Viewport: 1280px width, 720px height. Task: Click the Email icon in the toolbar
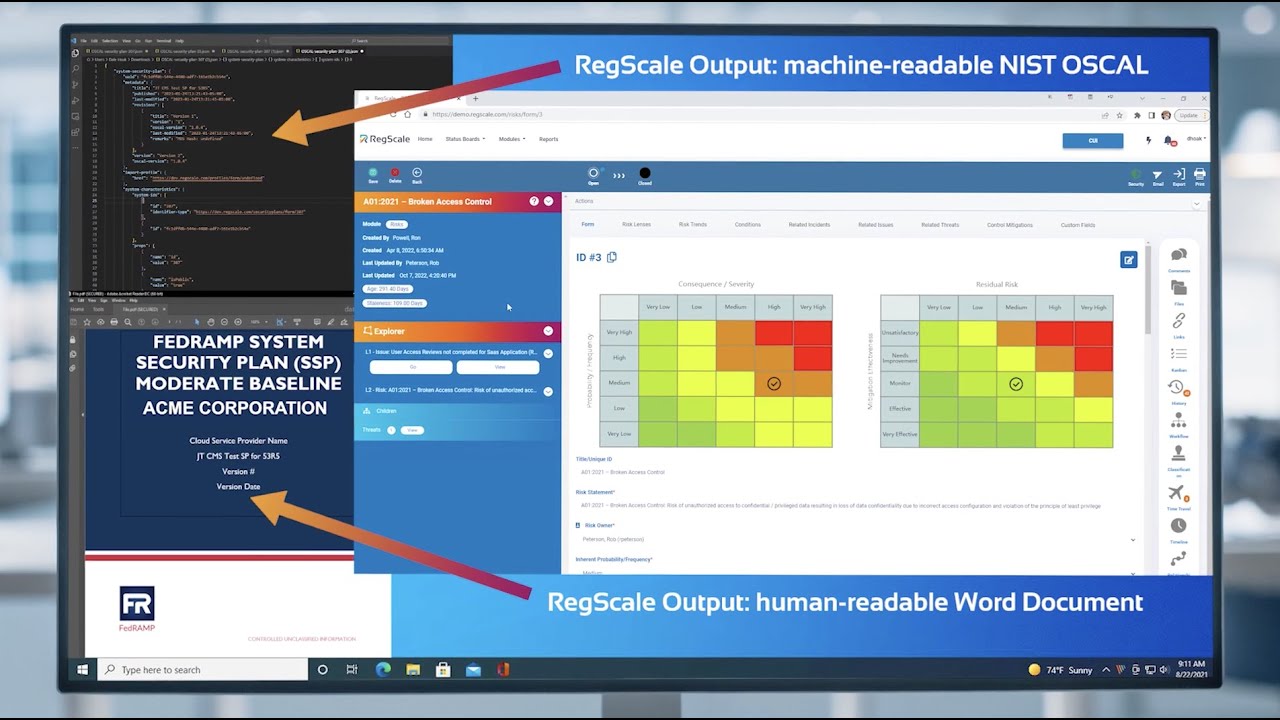coord(1157,174)
